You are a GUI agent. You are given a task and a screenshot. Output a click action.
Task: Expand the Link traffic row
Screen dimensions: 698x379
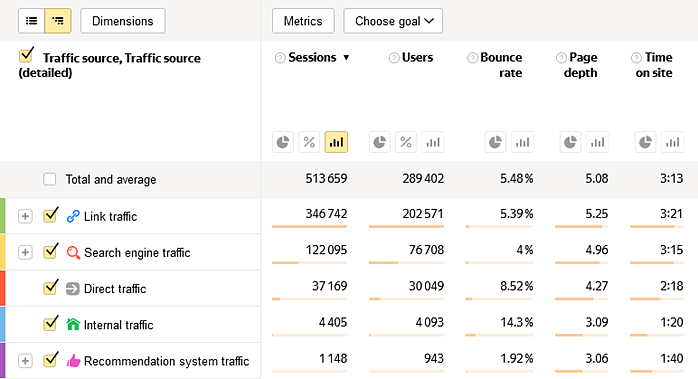click(25, 216)
